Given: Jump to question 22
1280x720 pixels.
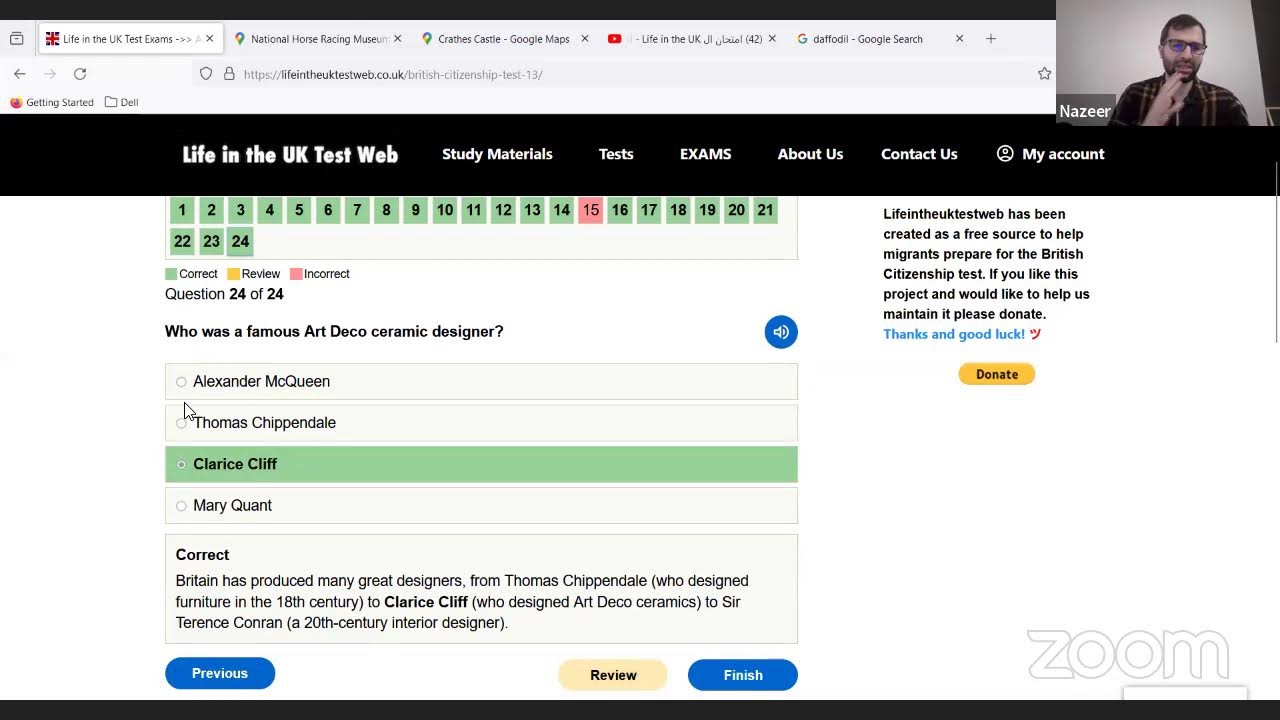Looking at the screenshot, I should [x=182, y=241].
